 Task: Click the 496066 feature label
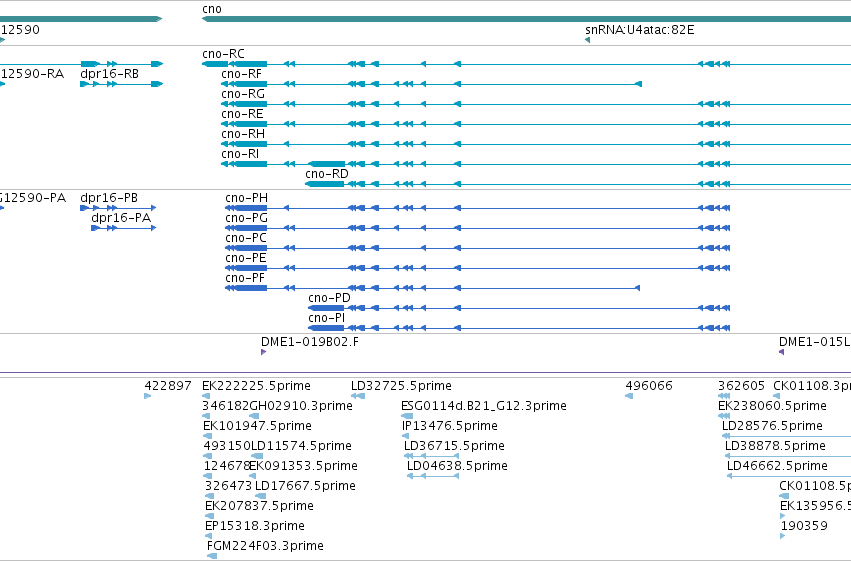click(649, 386)
